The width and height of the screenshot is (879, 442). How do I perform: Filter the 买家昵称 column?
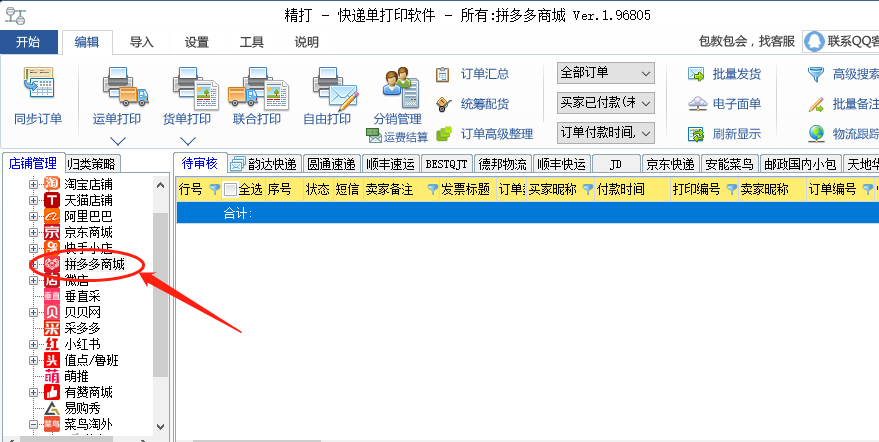click(x=587, y=190)
